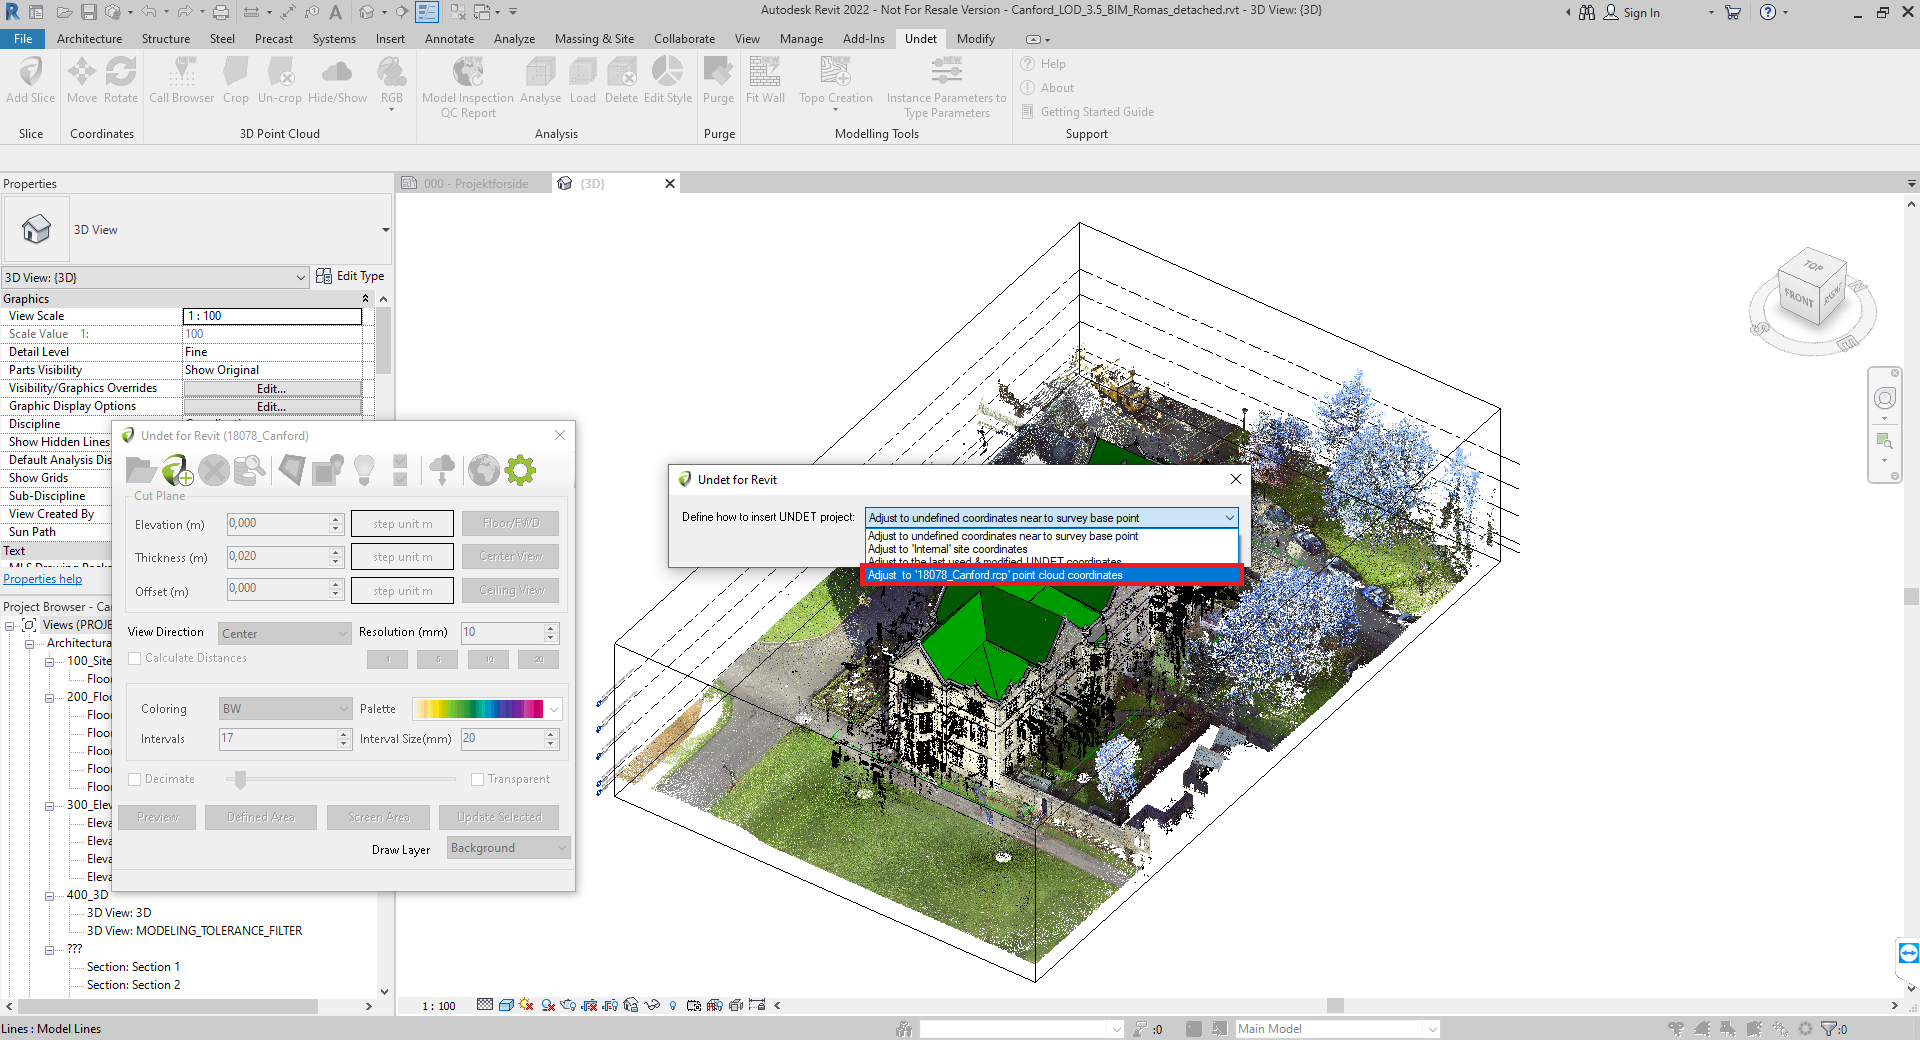Select the Crop tool in 3D Point Cloud panel
Viewport: 1920px width, 1040px height.
(236, 80)
